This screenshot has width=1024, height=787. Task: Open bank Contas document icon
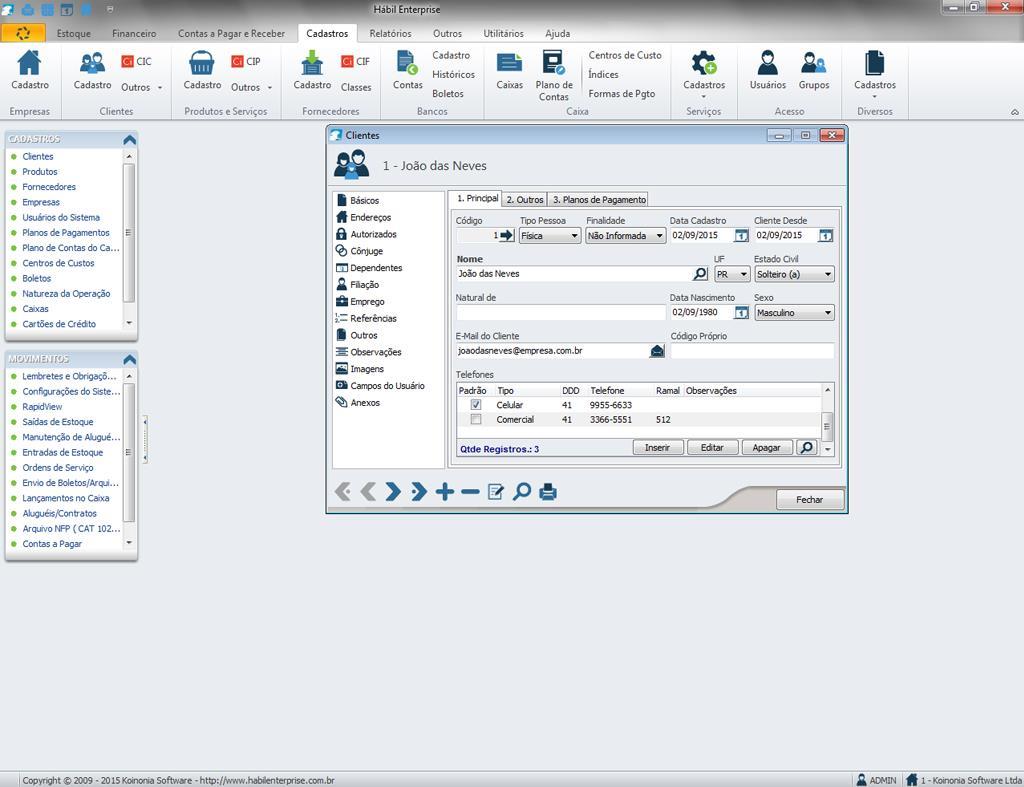click(x=408, y=63)
